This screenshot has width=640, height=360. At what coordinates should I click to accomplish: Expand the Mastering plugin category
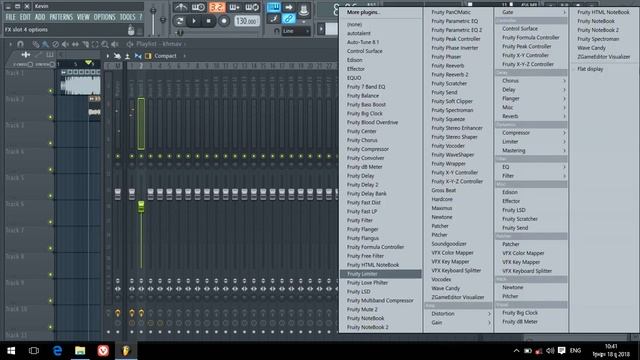pyautogui.click(x=531, y=151)
